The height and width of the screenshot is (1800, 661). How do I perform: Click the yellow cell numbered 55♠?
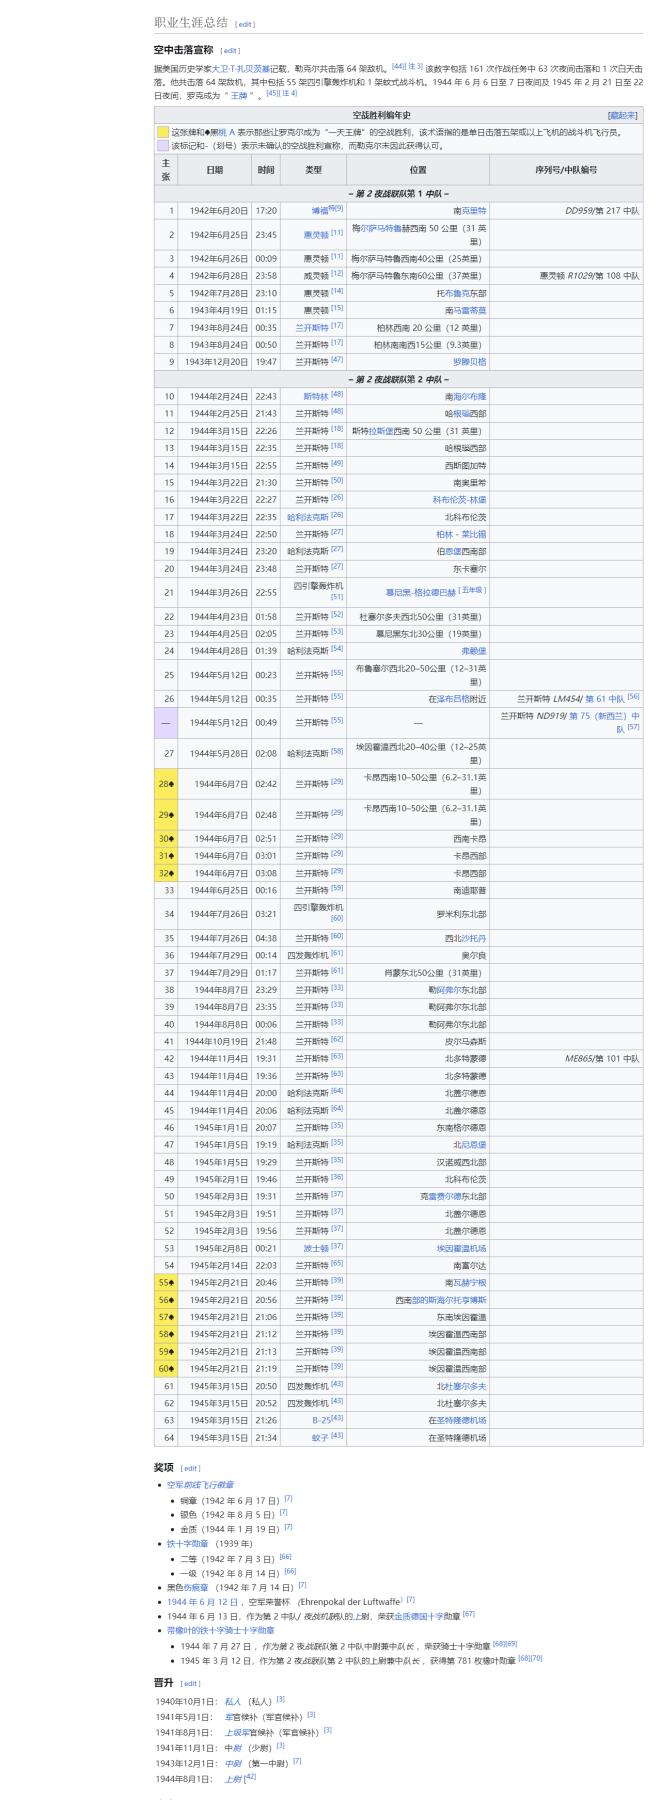(x=166, y=1283)
